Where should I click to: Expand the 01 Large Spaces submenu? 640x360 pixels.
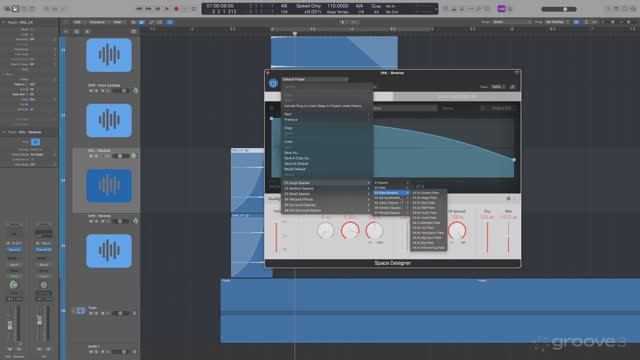[x=327, y=183]
